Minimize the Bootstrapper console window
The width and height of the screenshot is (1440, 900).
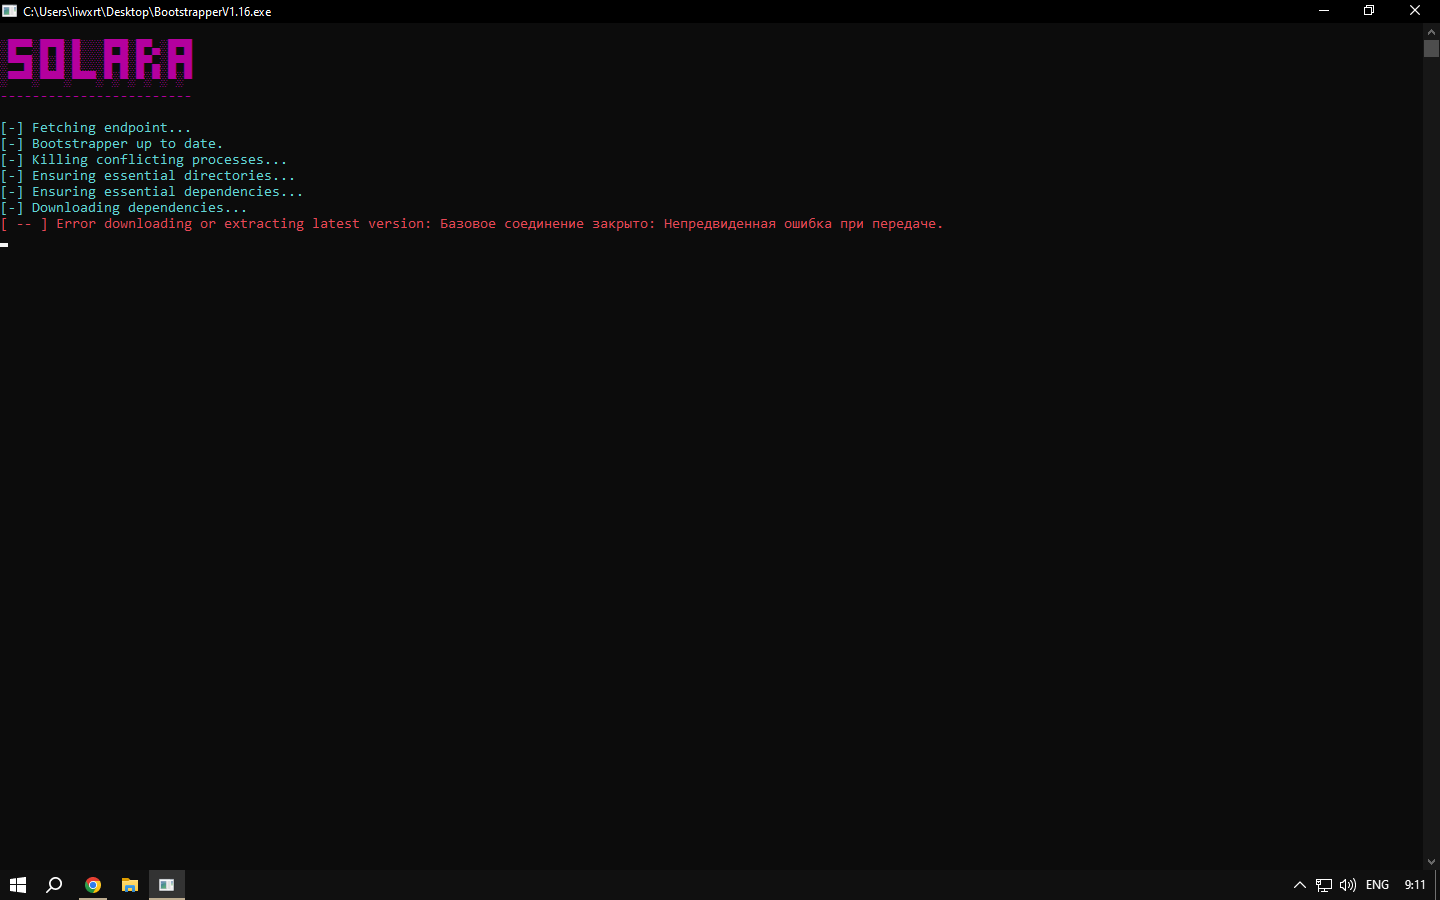(1324, 11)
